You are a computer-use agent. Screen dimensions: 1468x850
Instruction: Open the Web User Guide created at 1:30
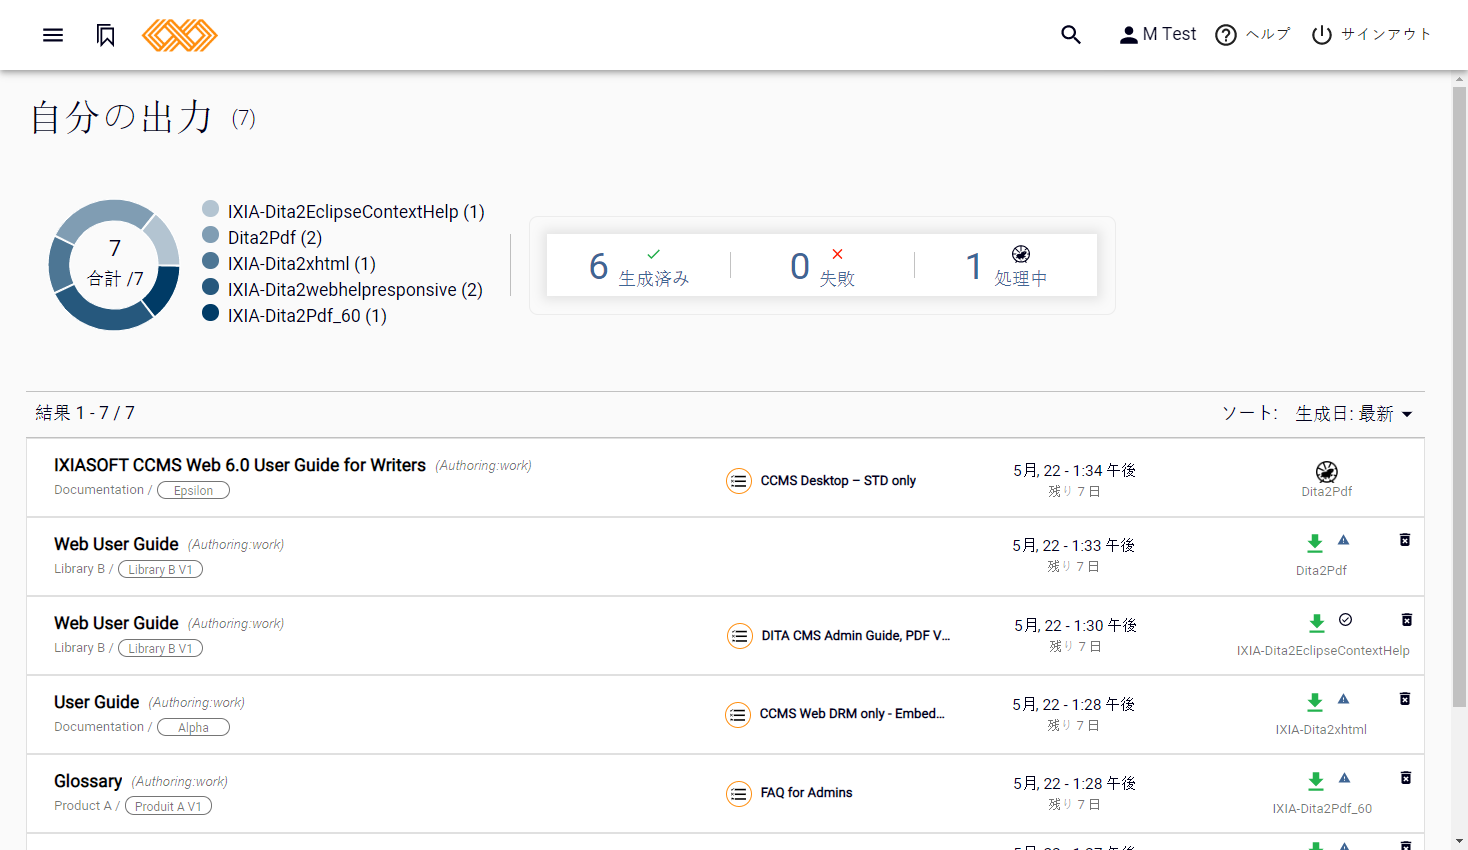[x=116, y=623]
